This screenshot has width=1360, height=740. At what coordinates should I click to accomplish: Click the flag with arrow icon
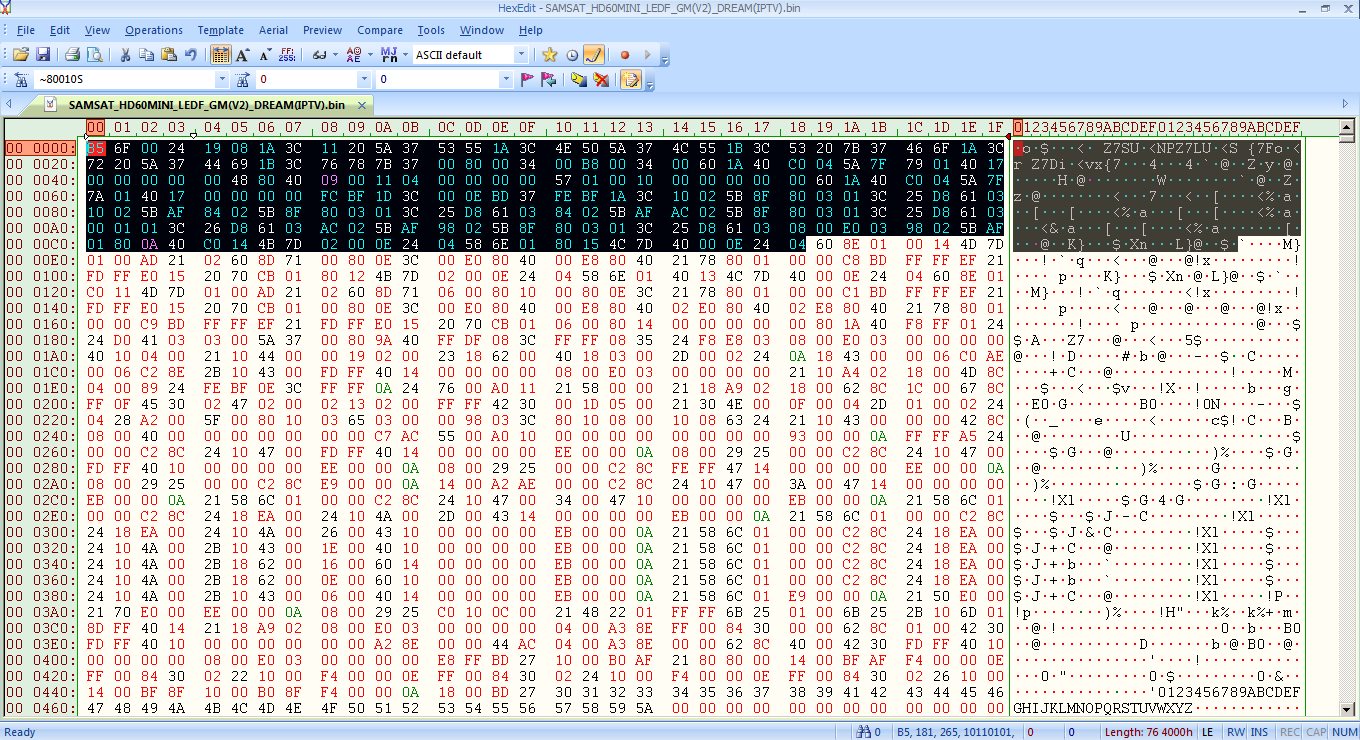pyautogui.click(x=548, y=80)
